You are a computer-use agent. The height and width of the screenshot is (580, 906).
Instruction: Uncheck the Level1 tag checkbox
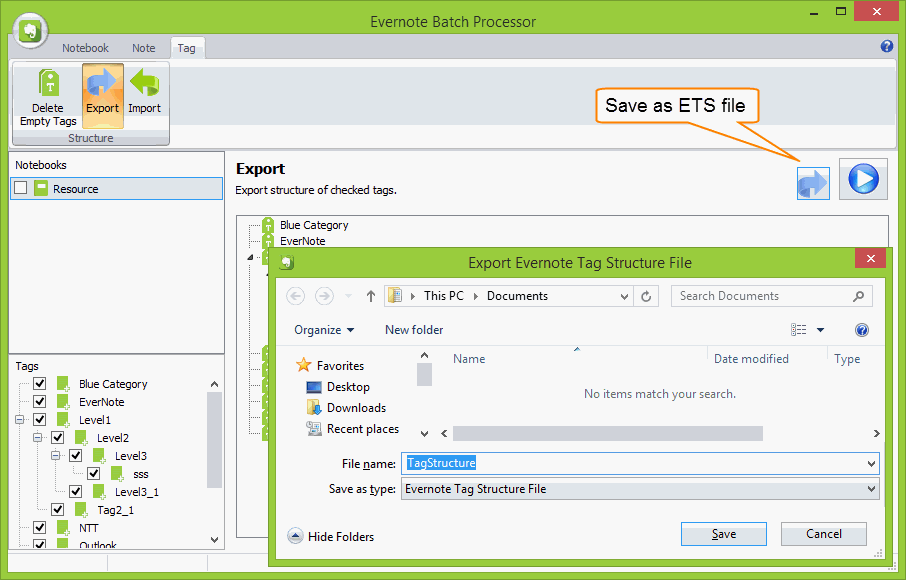(39, 419)
